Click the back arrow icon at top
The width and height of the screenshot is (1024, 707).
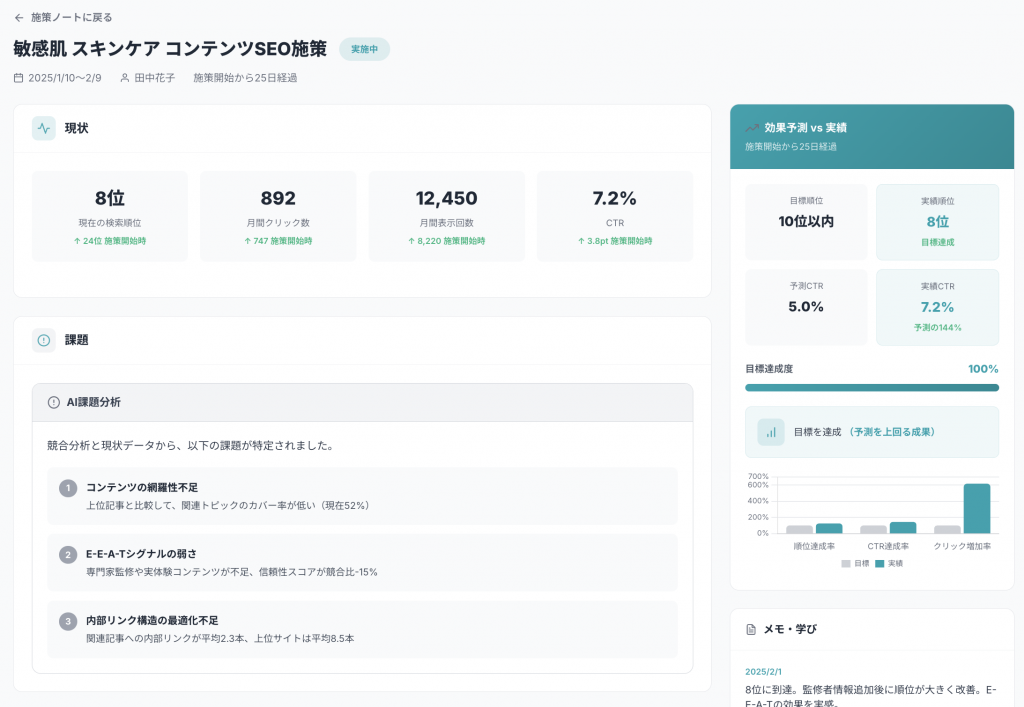(19, 17)
